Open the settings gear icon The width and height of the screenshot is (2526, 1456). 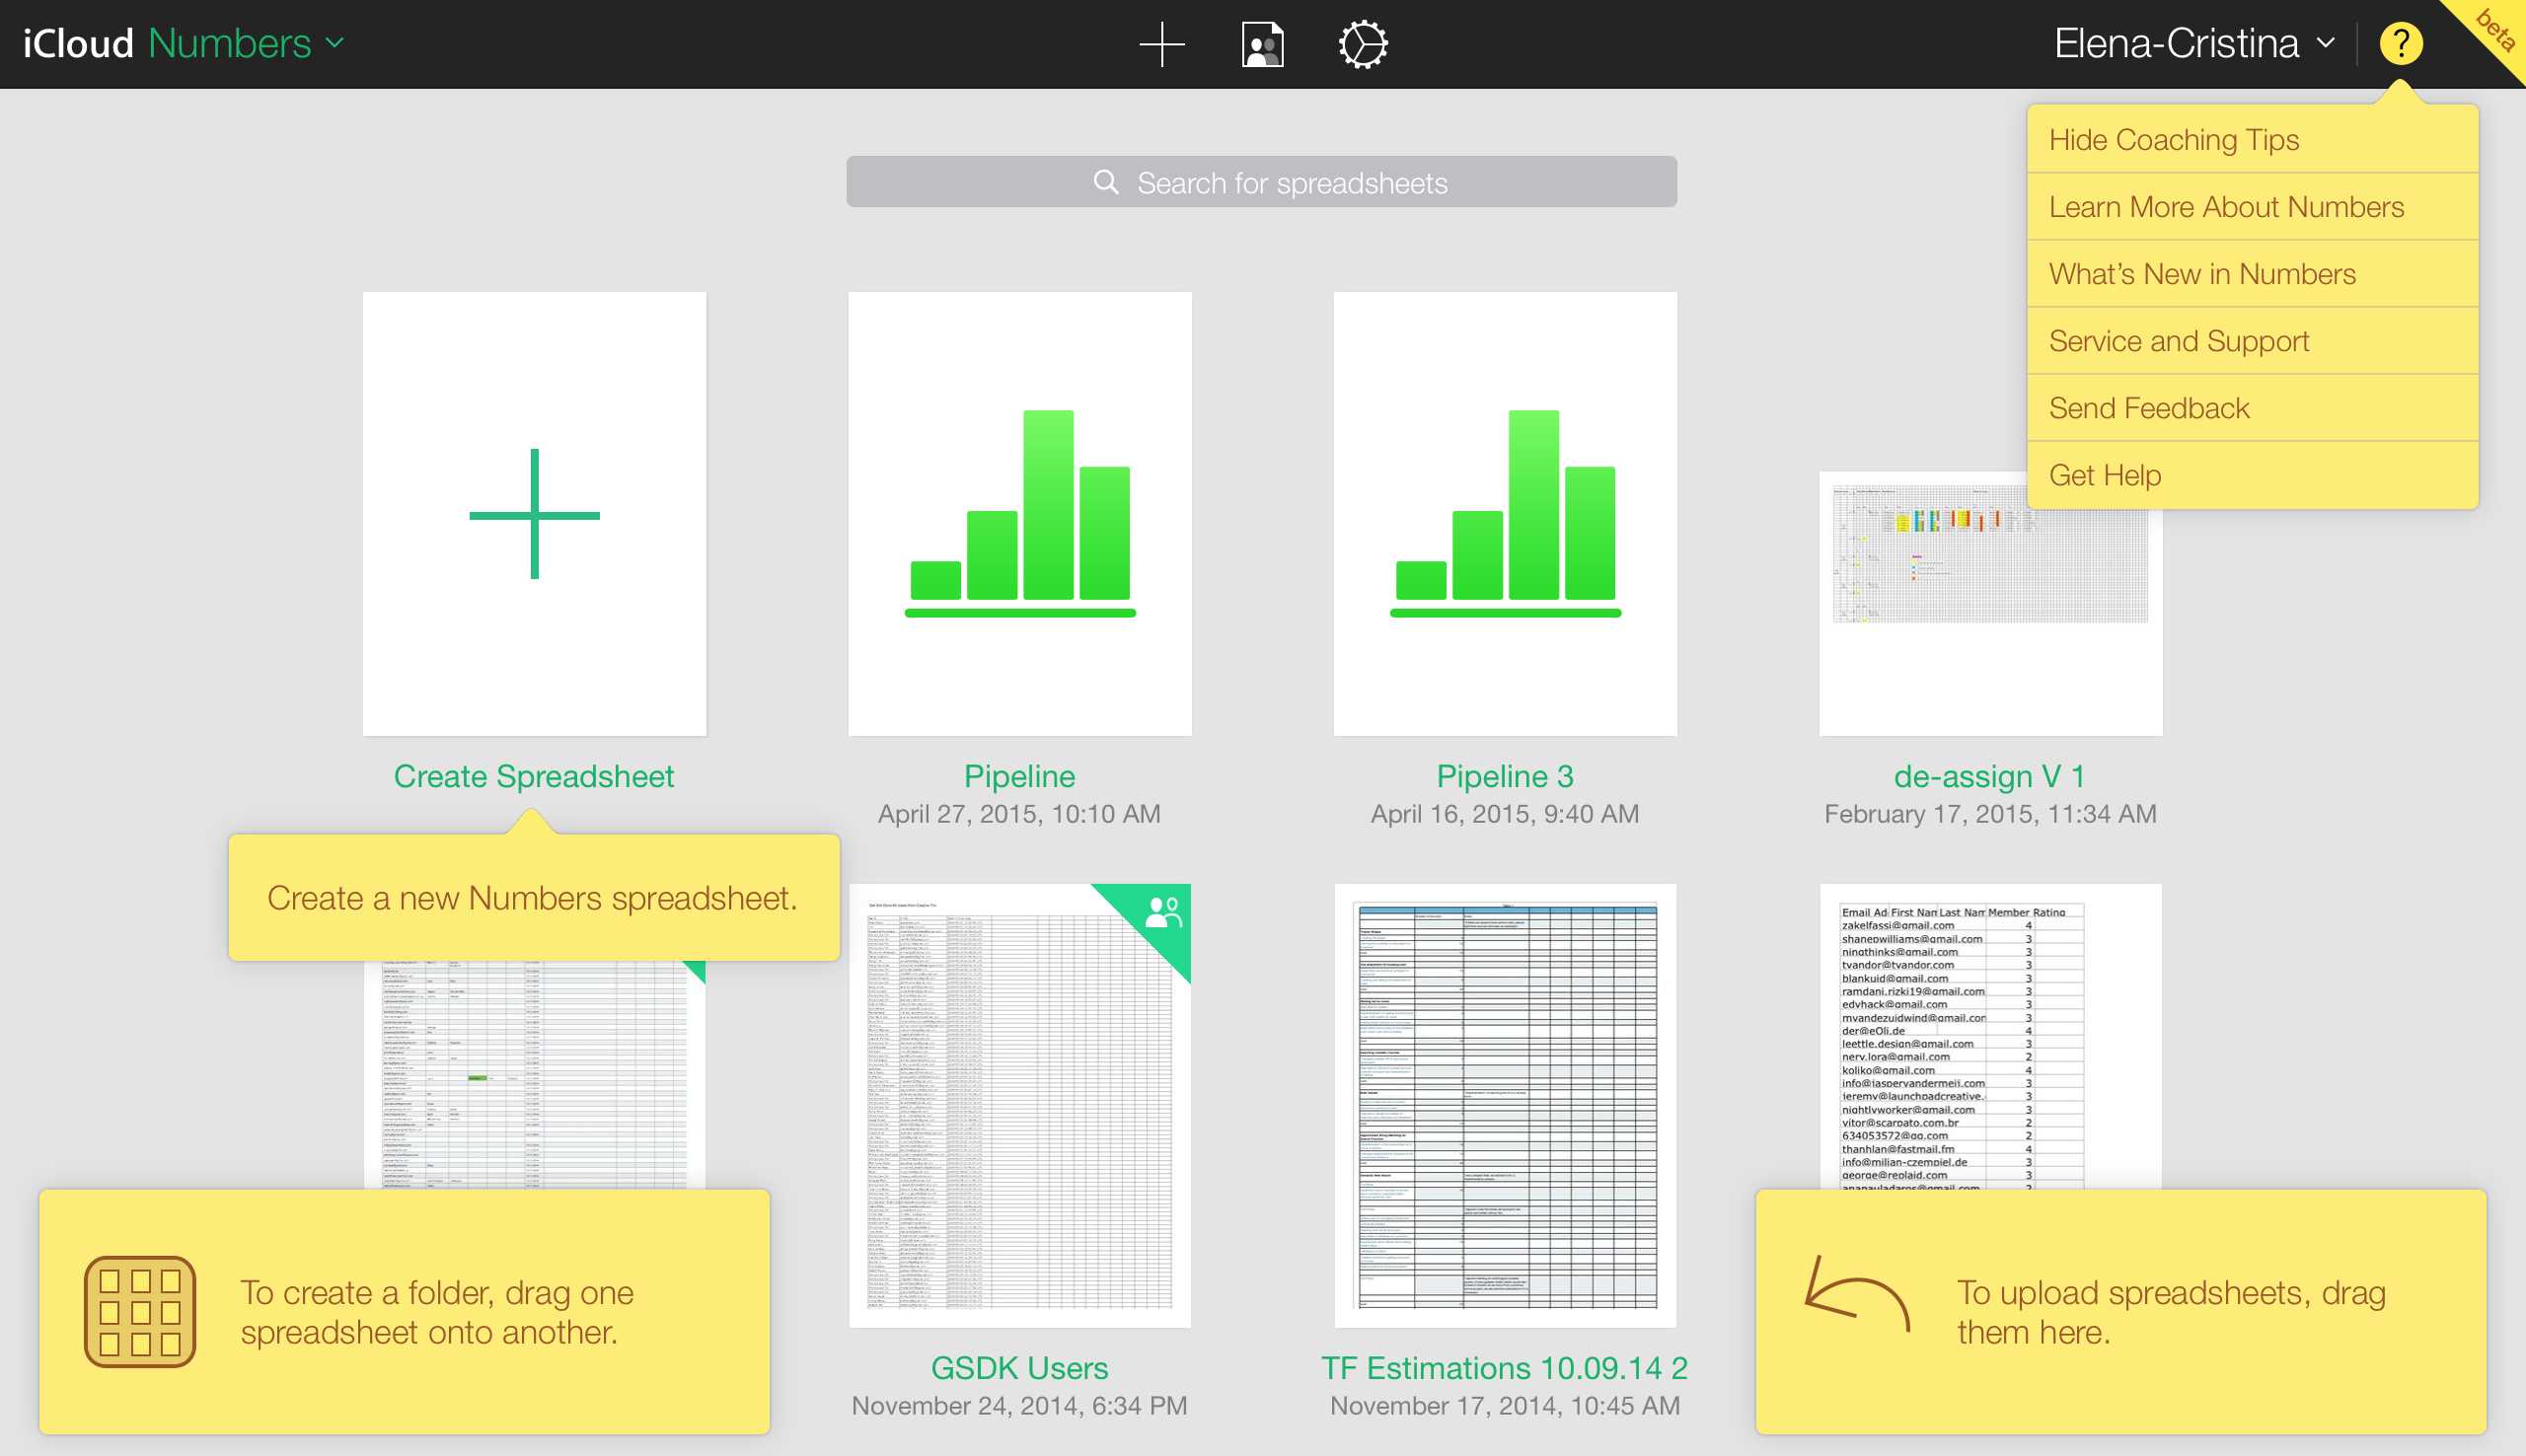[1363, 44]
